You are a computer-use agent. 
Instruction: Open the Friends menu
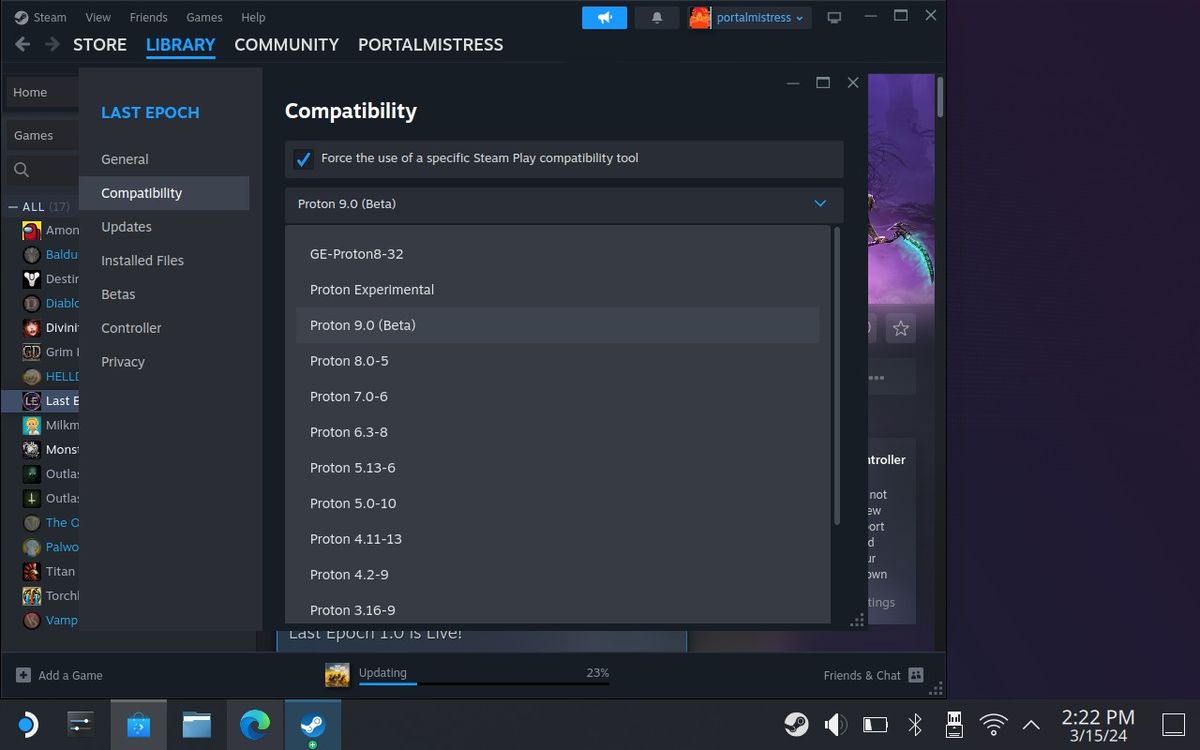pos(149,17)
